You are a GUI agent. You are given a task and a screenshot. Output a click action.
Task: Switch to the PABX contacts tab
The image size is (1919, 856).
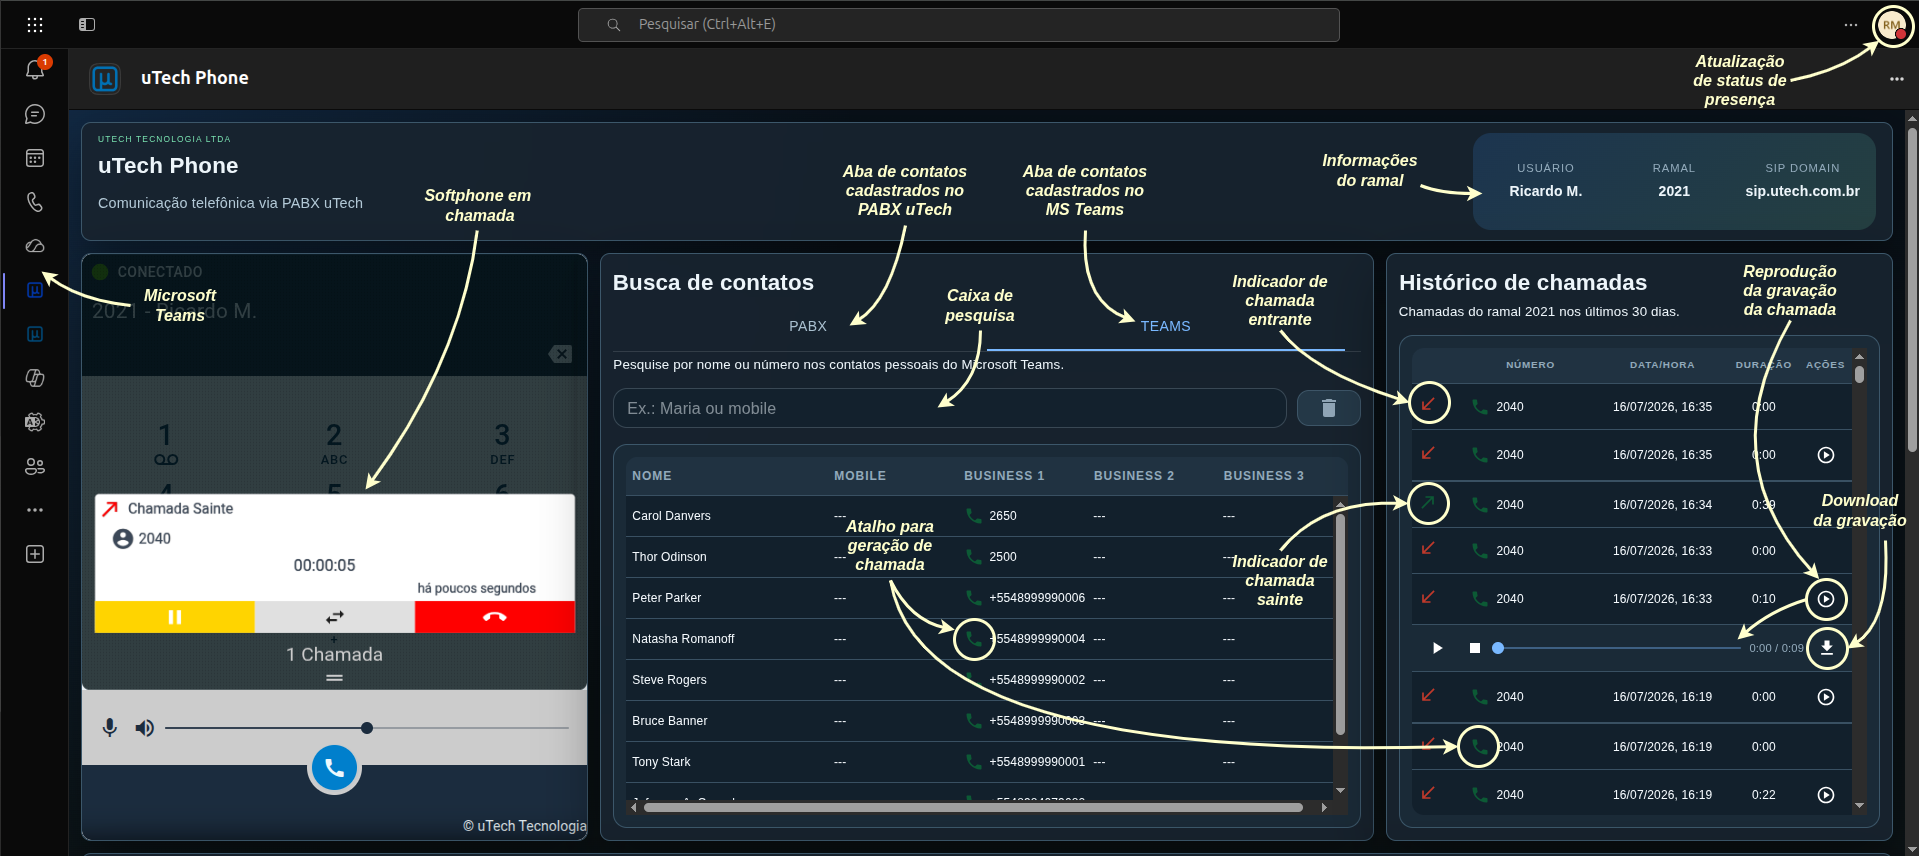[x=808, y=326]
